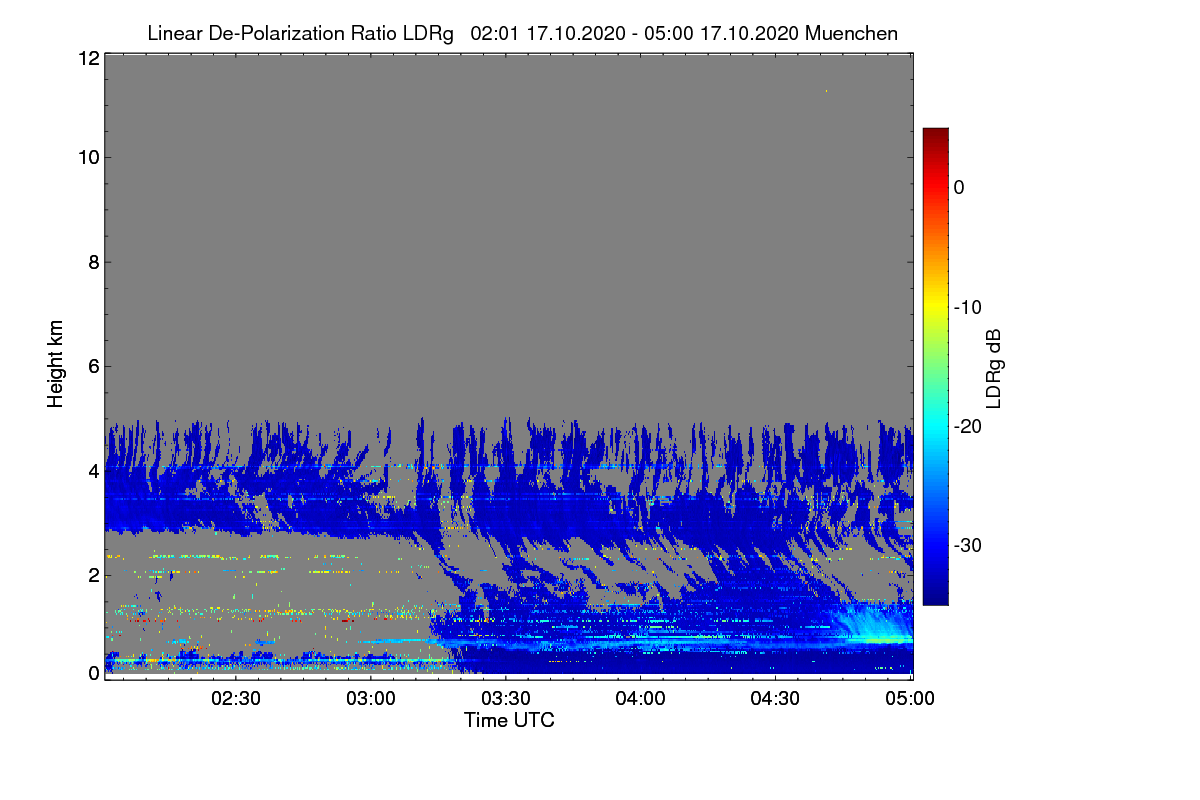Viewport: 1200px width, 800px height.
Task: Click the '8' height tick label
Action: click(92, 262)
